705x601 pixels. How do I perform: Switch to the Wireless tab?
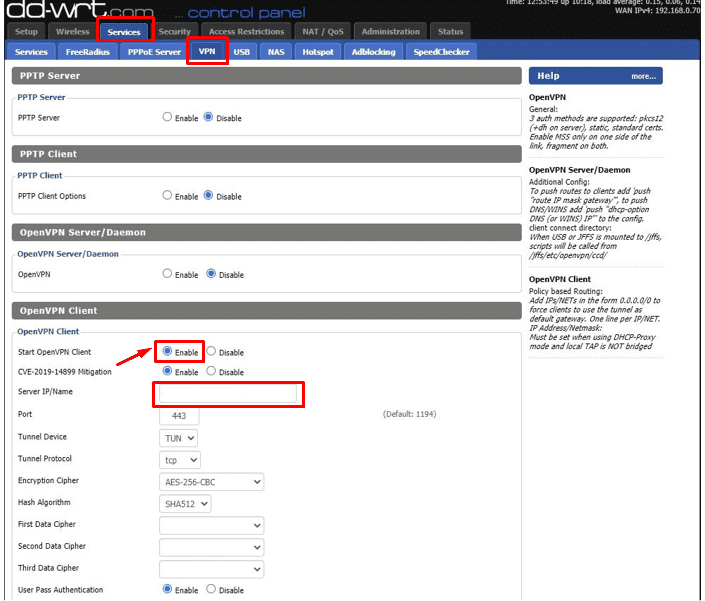(x=70, y=32)
